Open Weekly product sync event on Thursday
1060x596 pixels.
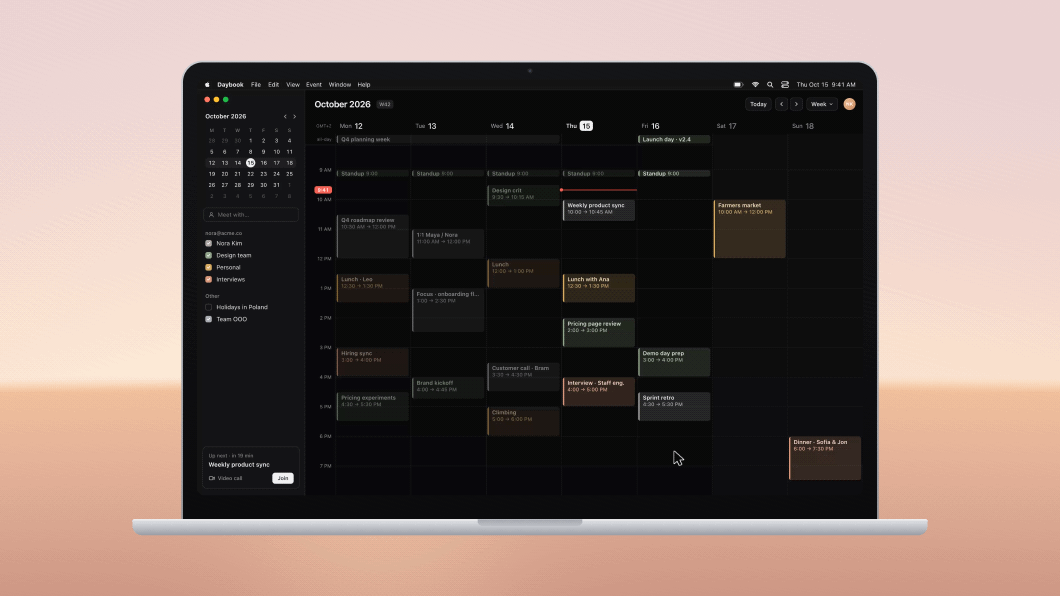click(598, 209)
